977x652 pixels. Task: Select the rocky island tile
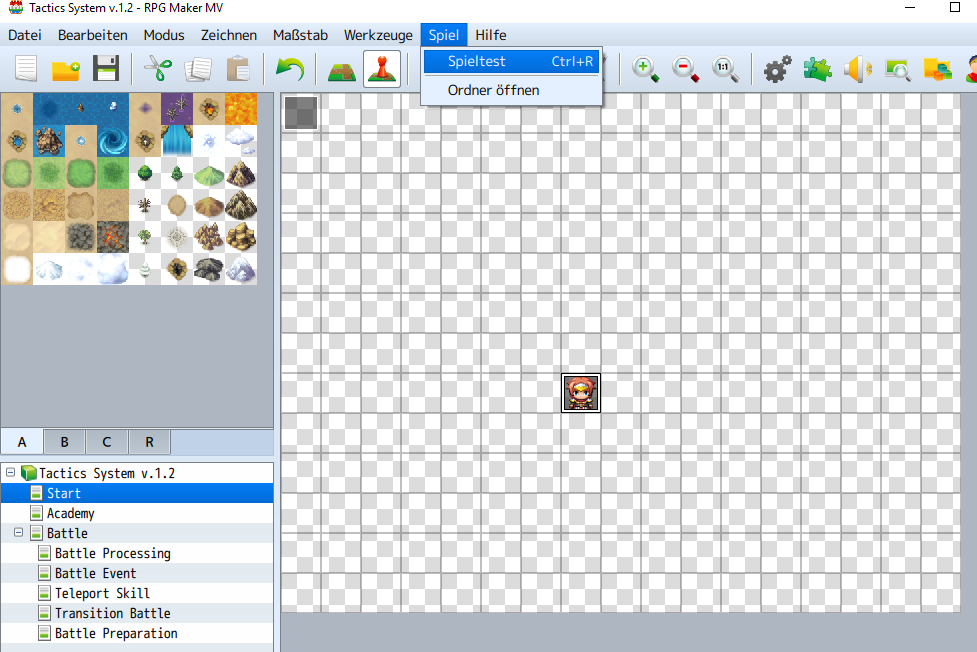click(x=49, y=141)
